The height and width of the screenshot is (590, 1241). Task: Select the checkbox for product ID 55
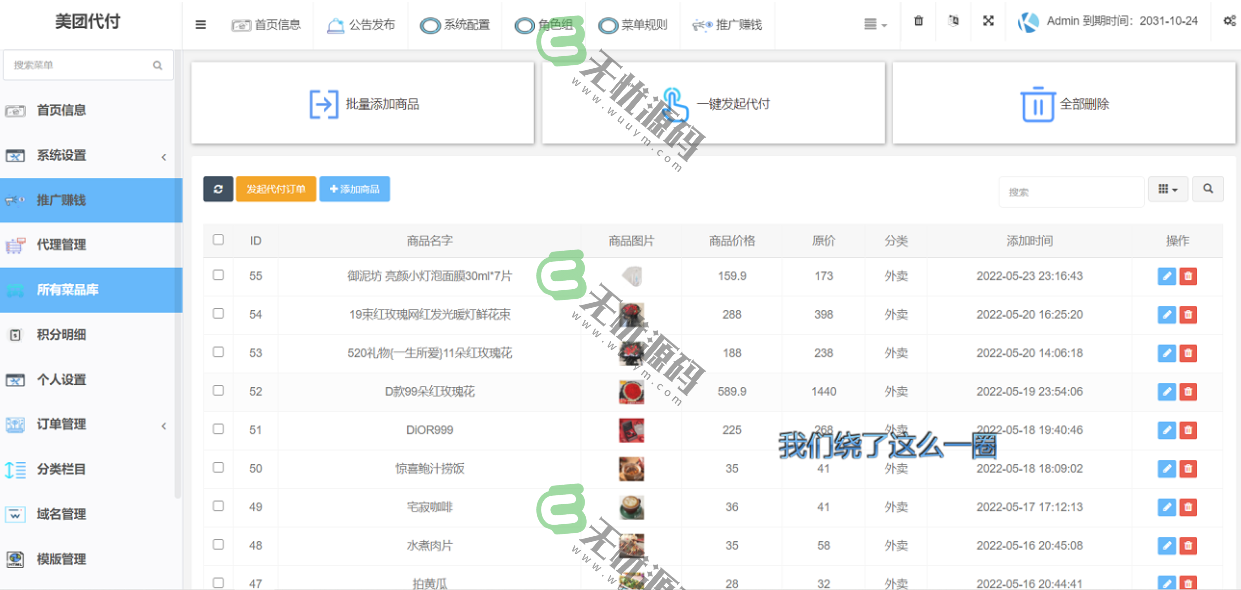click(x=217, y=275)
